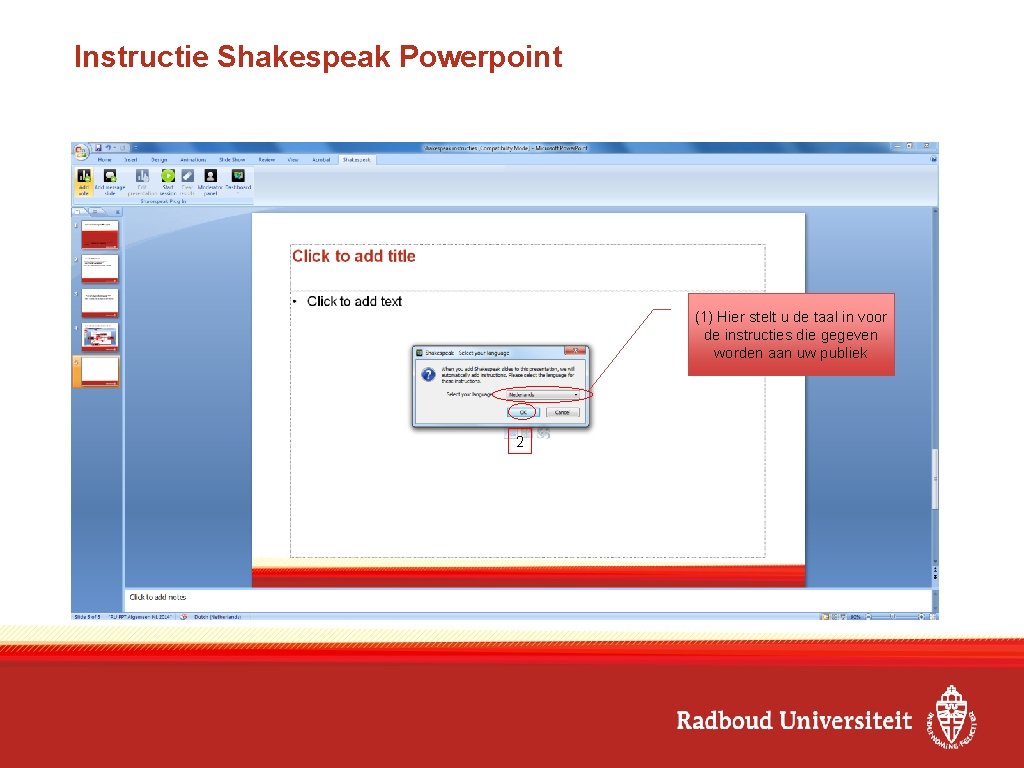Image resolution: width=1024 pixels, height=768 pixels.
Task: Click the theme name in status bar
Action: tap(139, 616)
